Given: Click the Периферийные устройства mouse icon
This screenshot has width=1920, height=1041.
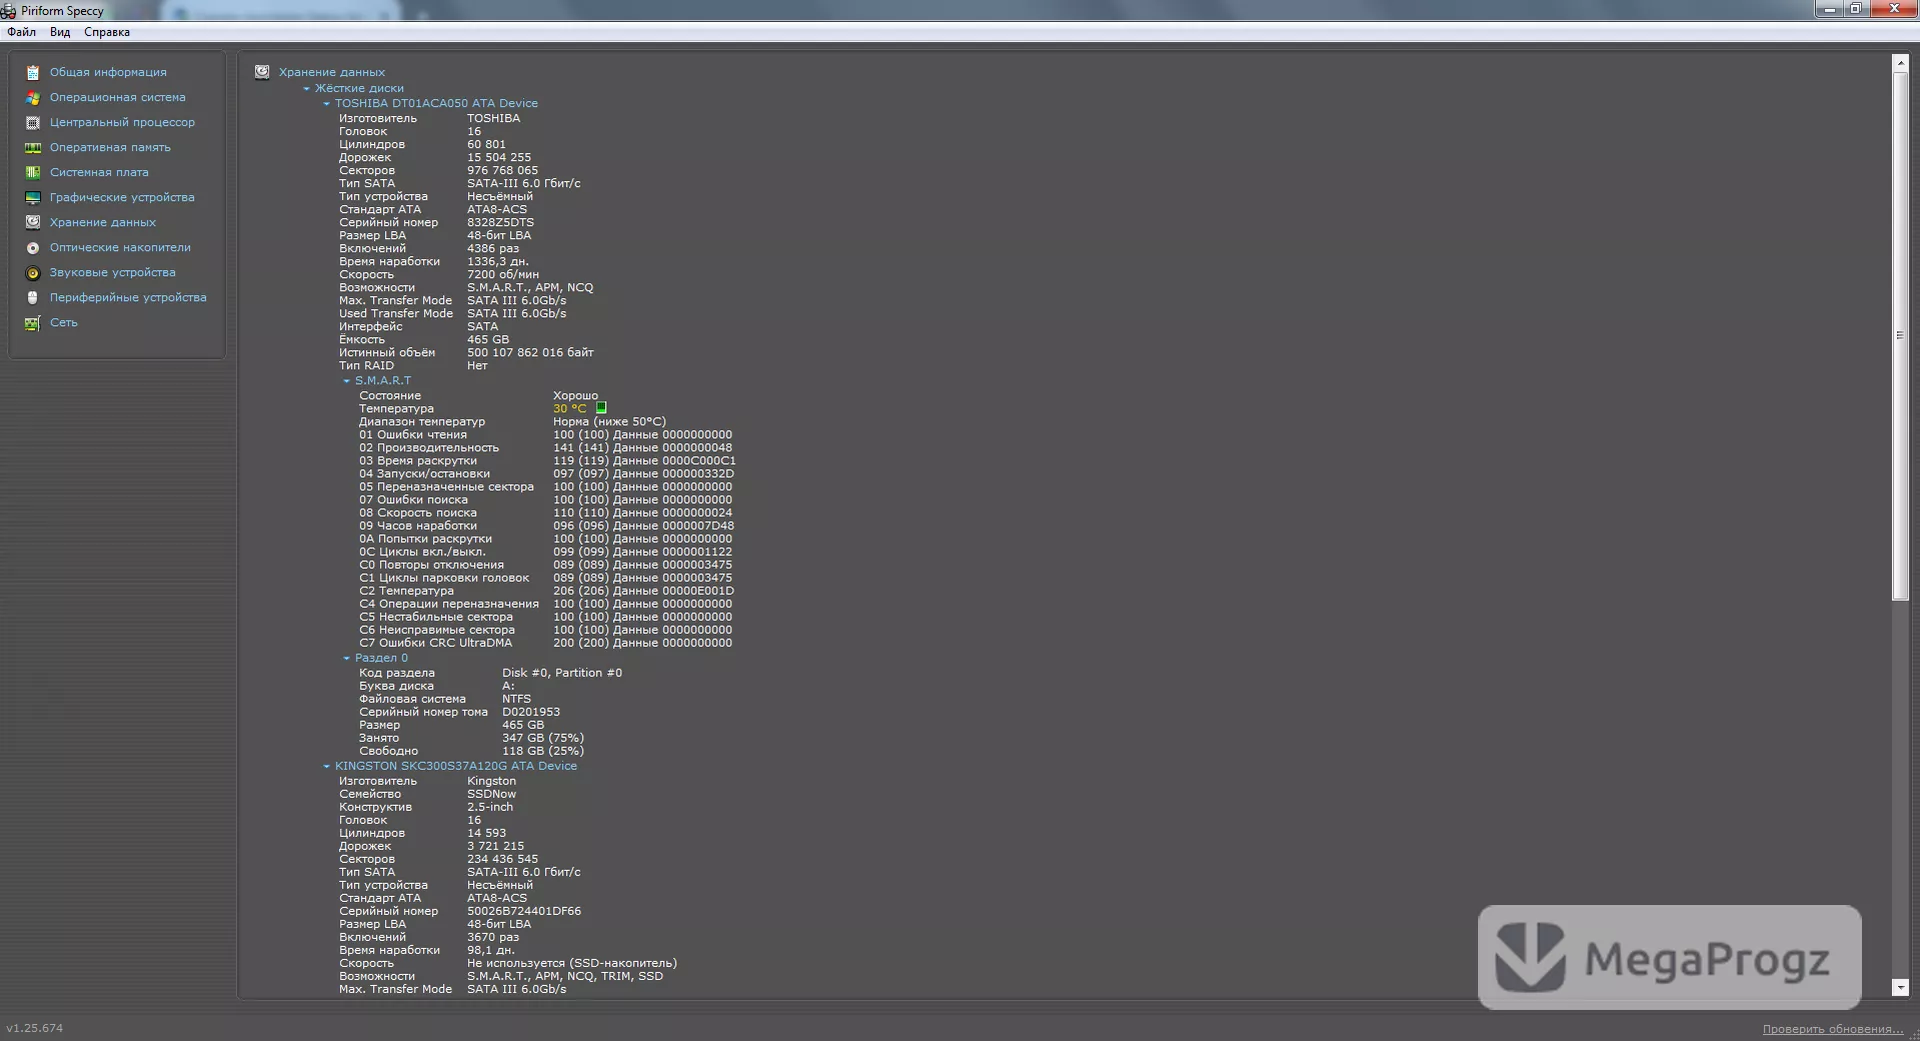Looking at the screenshot, I should 33,297.
